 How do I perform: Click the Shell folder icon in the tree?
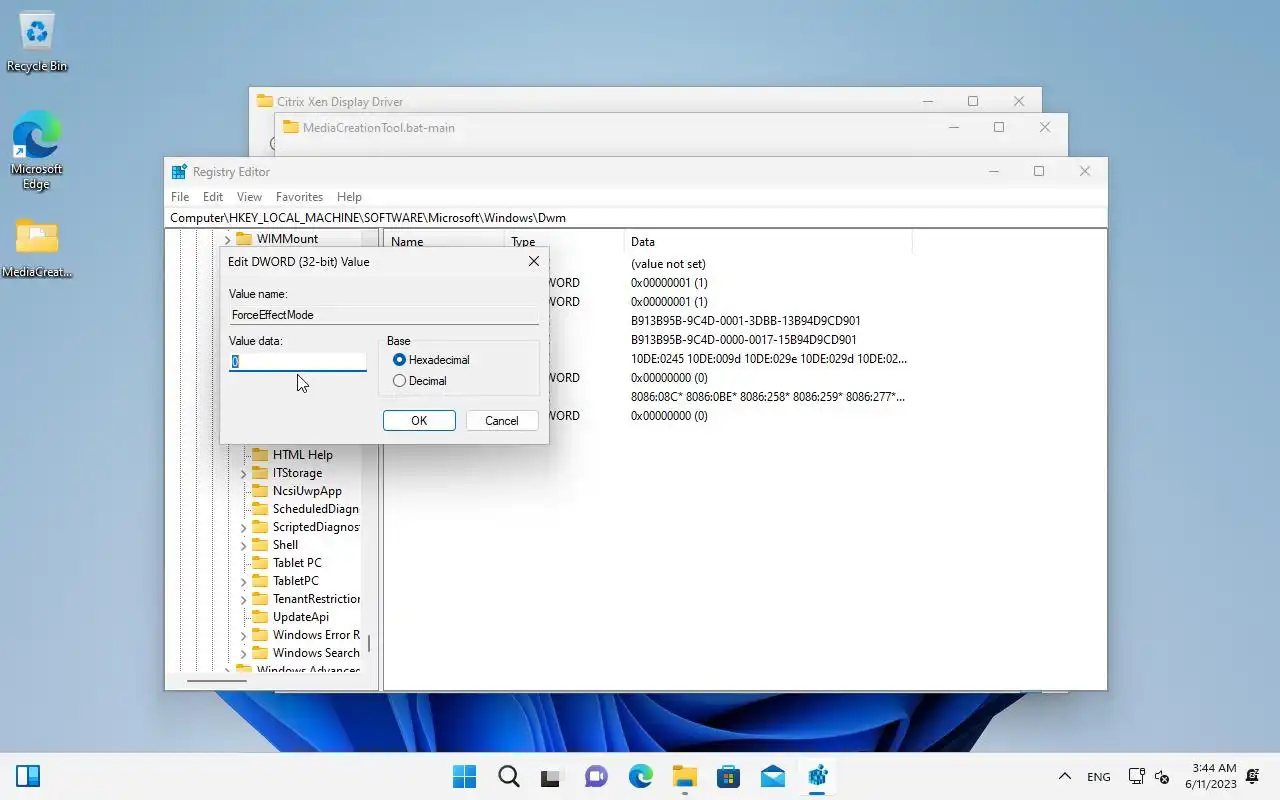pos(260,545)
